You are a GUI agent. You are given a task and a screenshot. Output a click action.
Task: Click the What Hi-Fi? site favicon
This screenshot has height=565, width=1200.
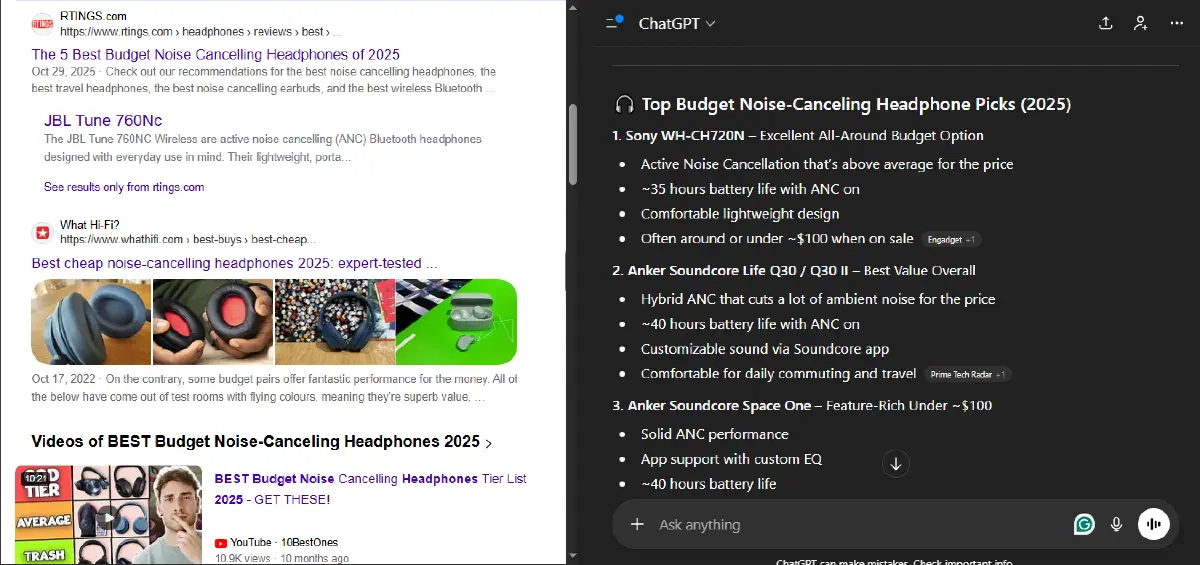click(x=42, y=232)
